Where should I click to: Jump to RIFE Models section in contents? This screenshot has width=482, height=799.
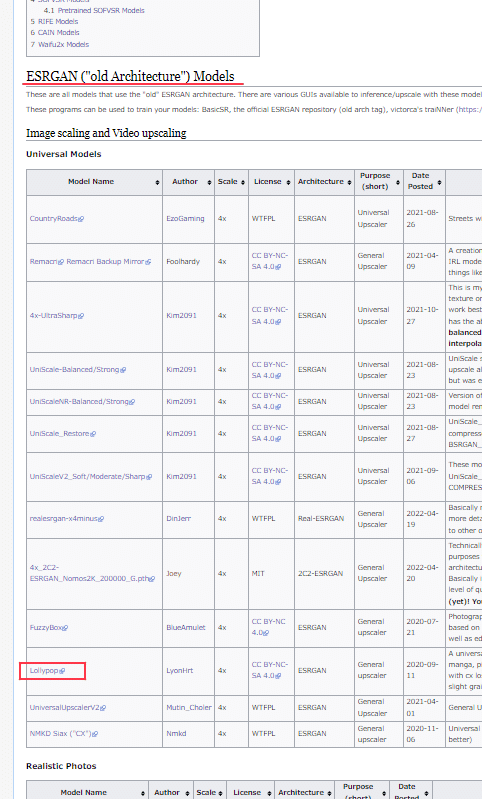coord(54,21)
